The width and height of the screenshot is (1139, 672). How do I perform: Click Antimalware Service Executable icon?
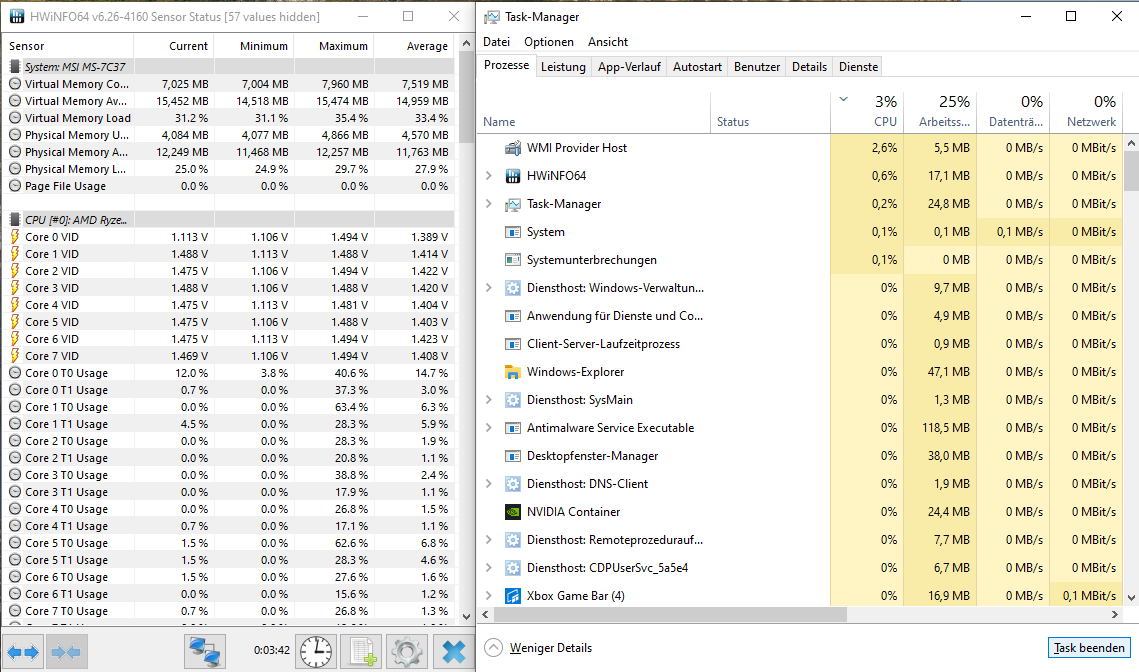[x=513, y=428]
